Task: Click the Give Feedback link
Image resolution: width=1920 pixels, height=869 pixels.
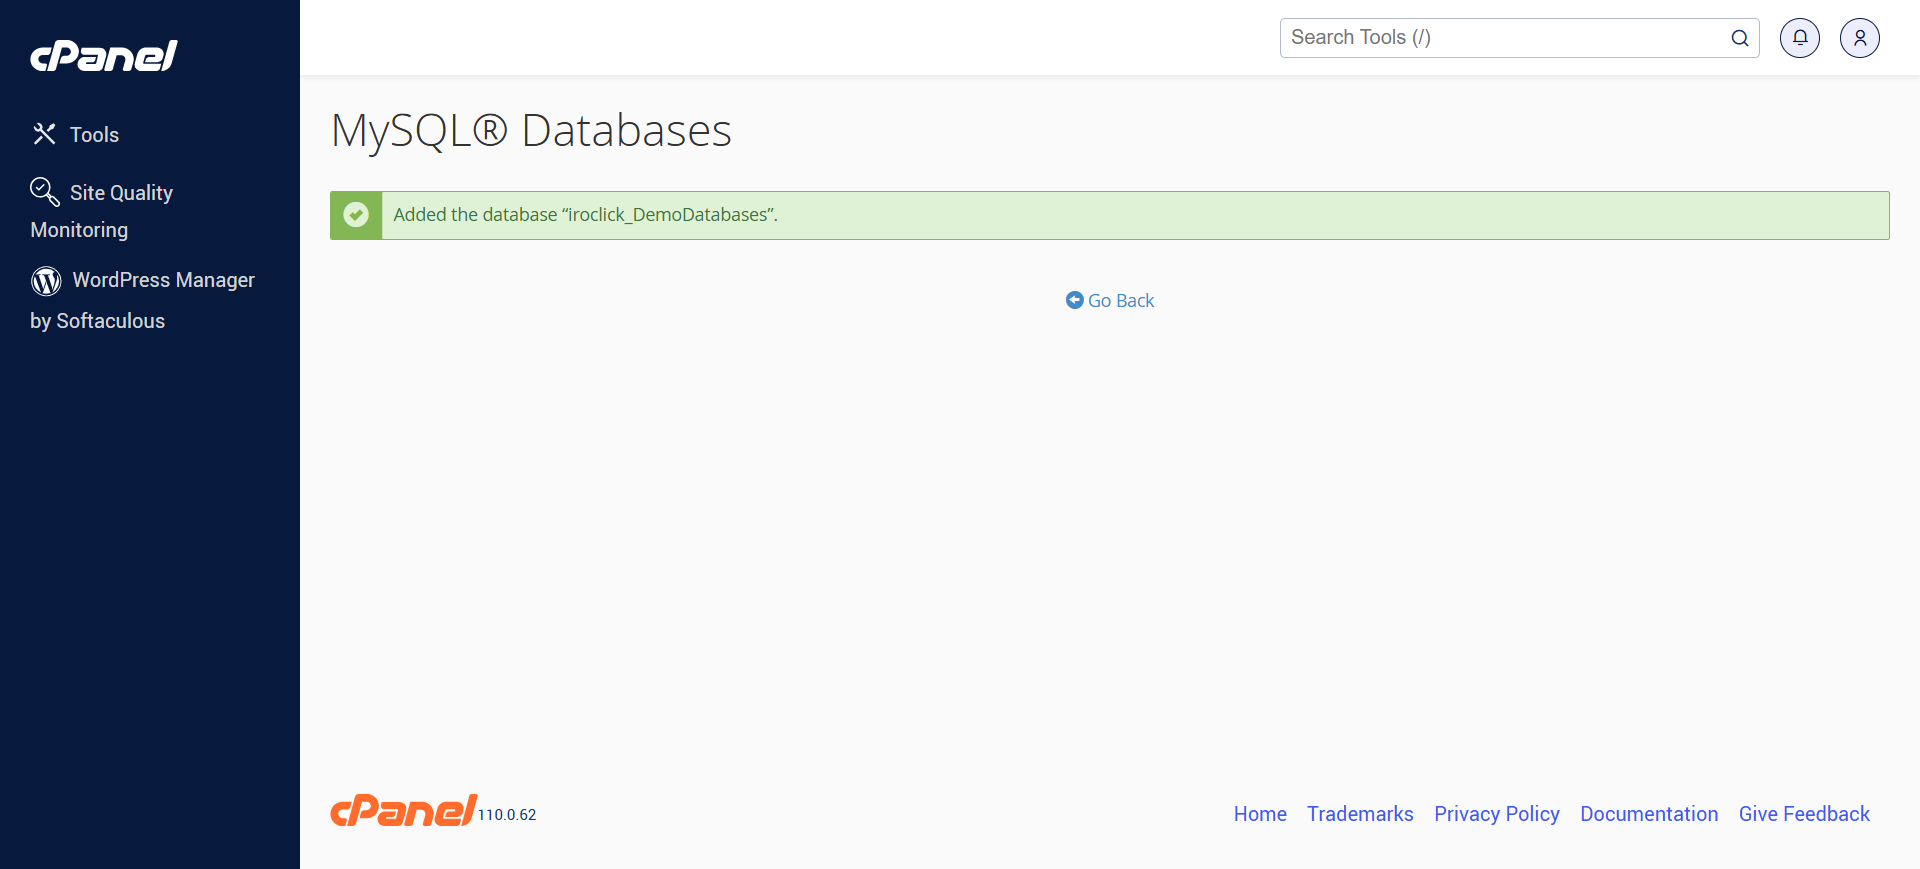Action: (x=1803, y=814)
